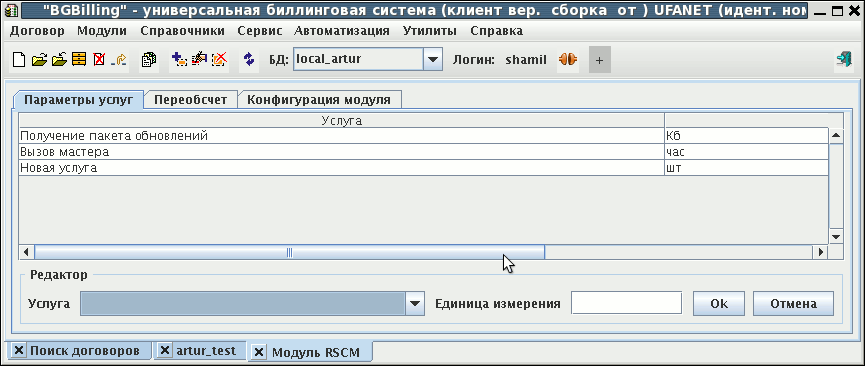This screenshot has height=366, width=865.
Task: Click the application icon in the title bar
Action: 11,9
